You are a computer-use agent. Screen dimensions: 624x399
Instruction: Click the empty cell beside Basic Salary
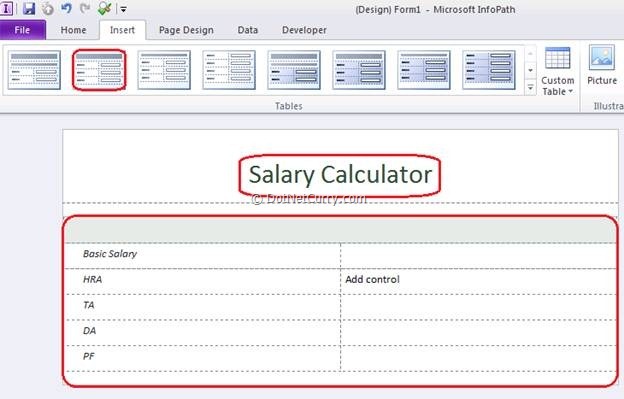[x=478, y=255]
